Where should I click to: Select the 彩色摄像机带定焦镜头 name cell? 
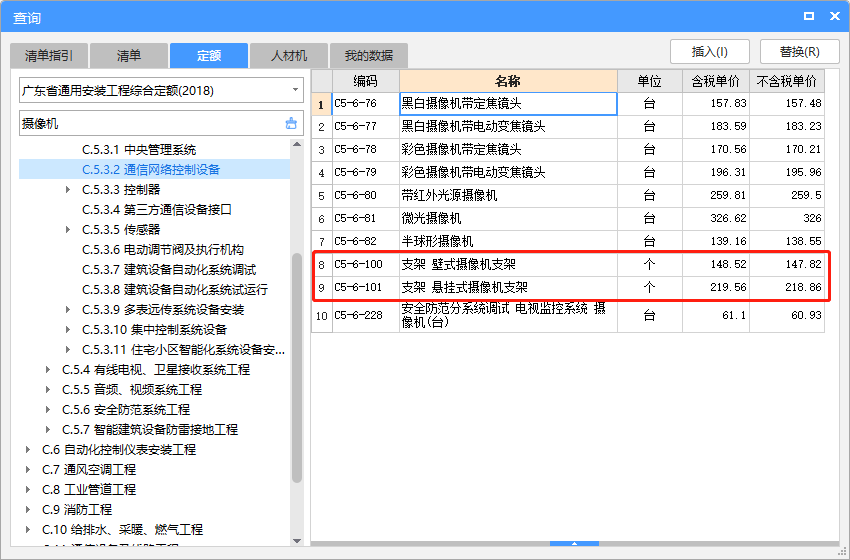tap(508, 149)
